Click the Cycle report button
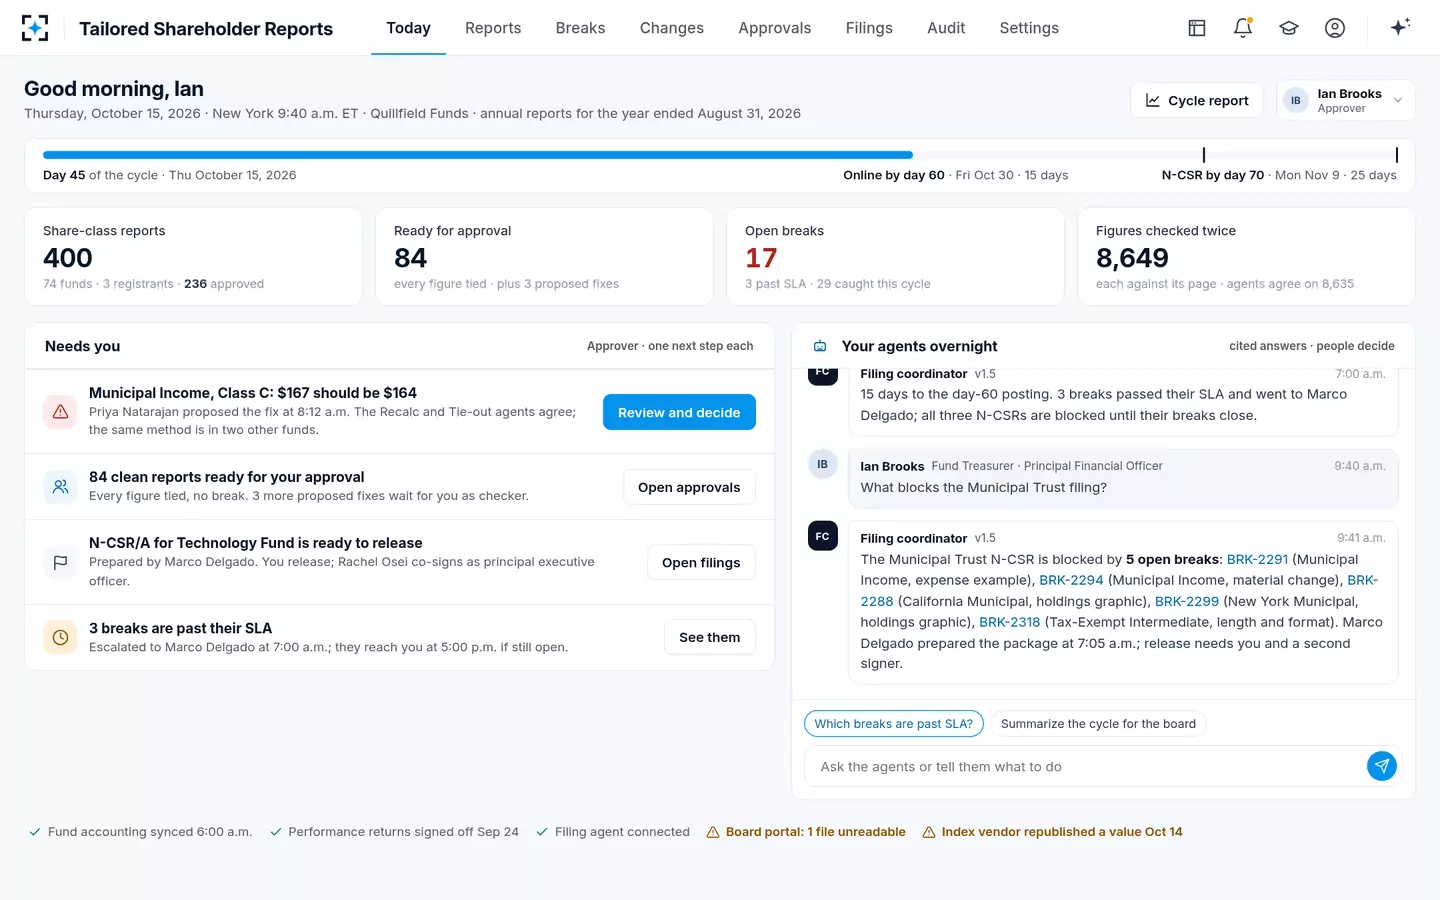The image size is (1440, 900). tap(1197, 100)
